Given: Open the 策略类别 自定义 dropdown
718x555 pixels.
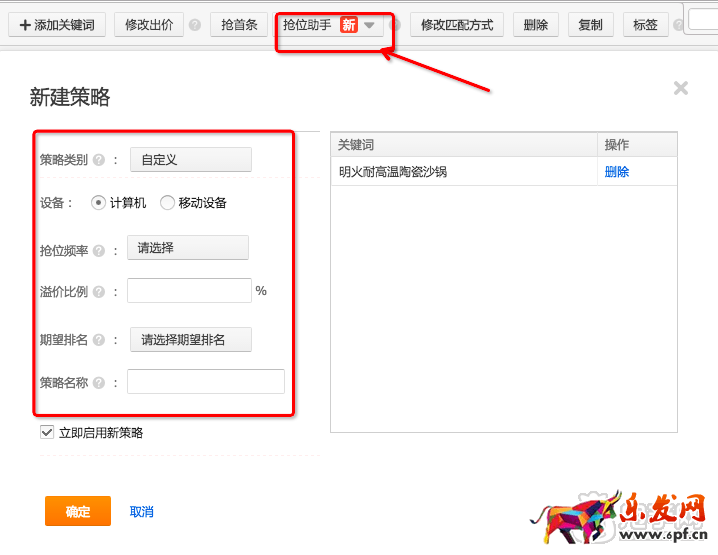Looking at the screenshot, I should click(x=190, y=160).
